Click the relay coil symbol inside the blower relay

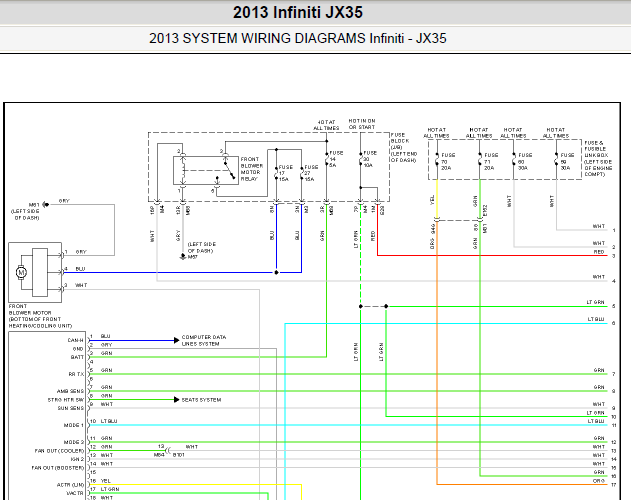click(x=183, y=171)
